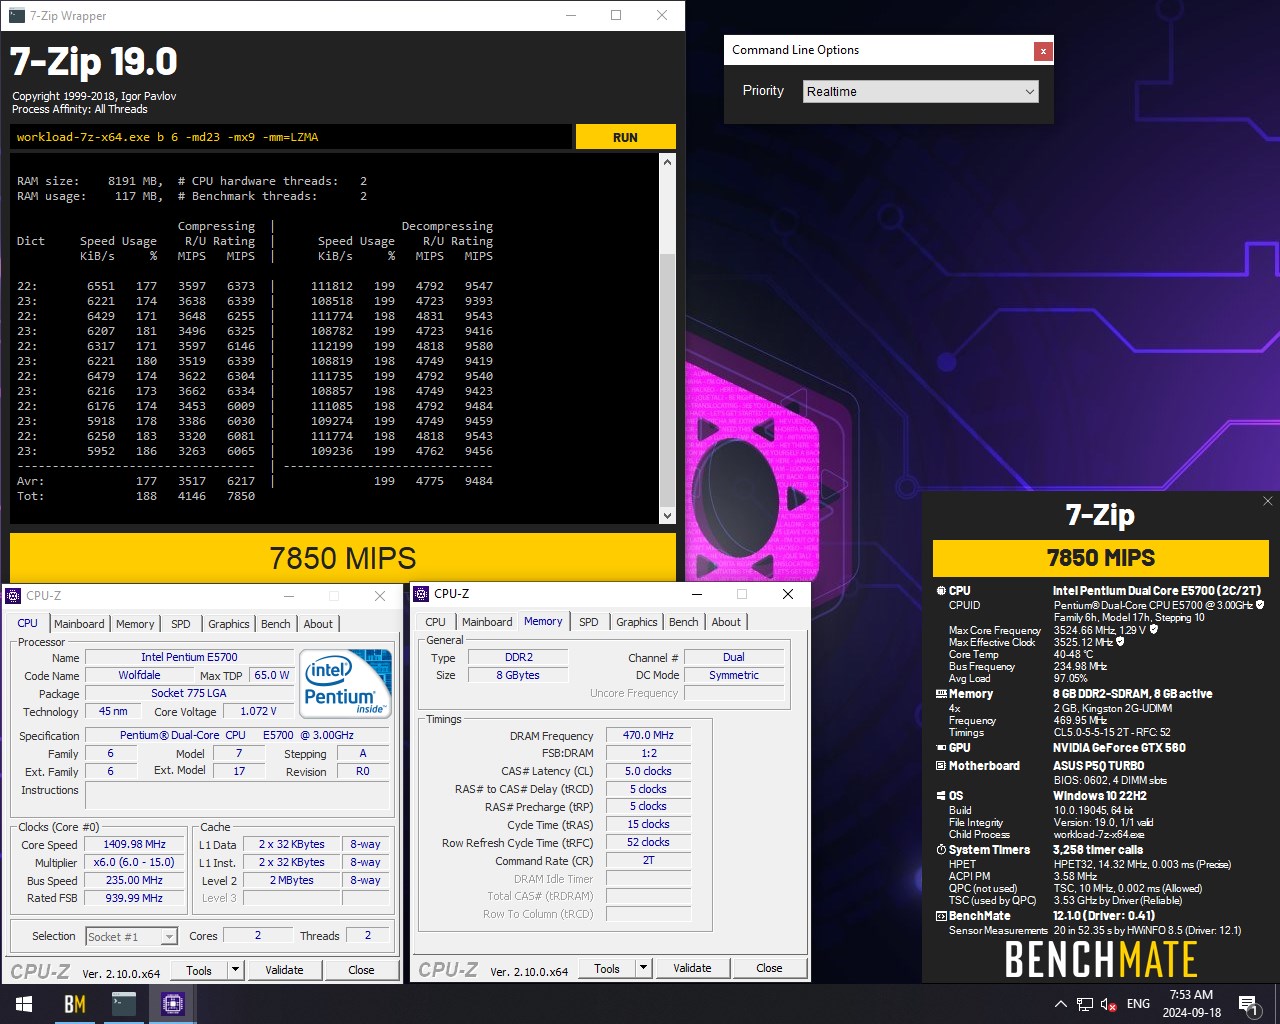Screen dimensions: 1280x1024
Task: Open Graphics tab in right CPU-Z window
Action: 637,621
